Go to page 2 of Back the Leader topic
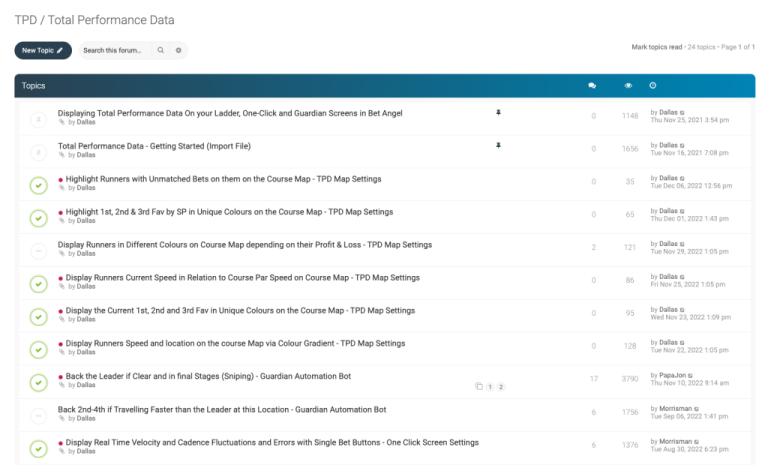This screenshot has width=768, height=465. point(501,387)
